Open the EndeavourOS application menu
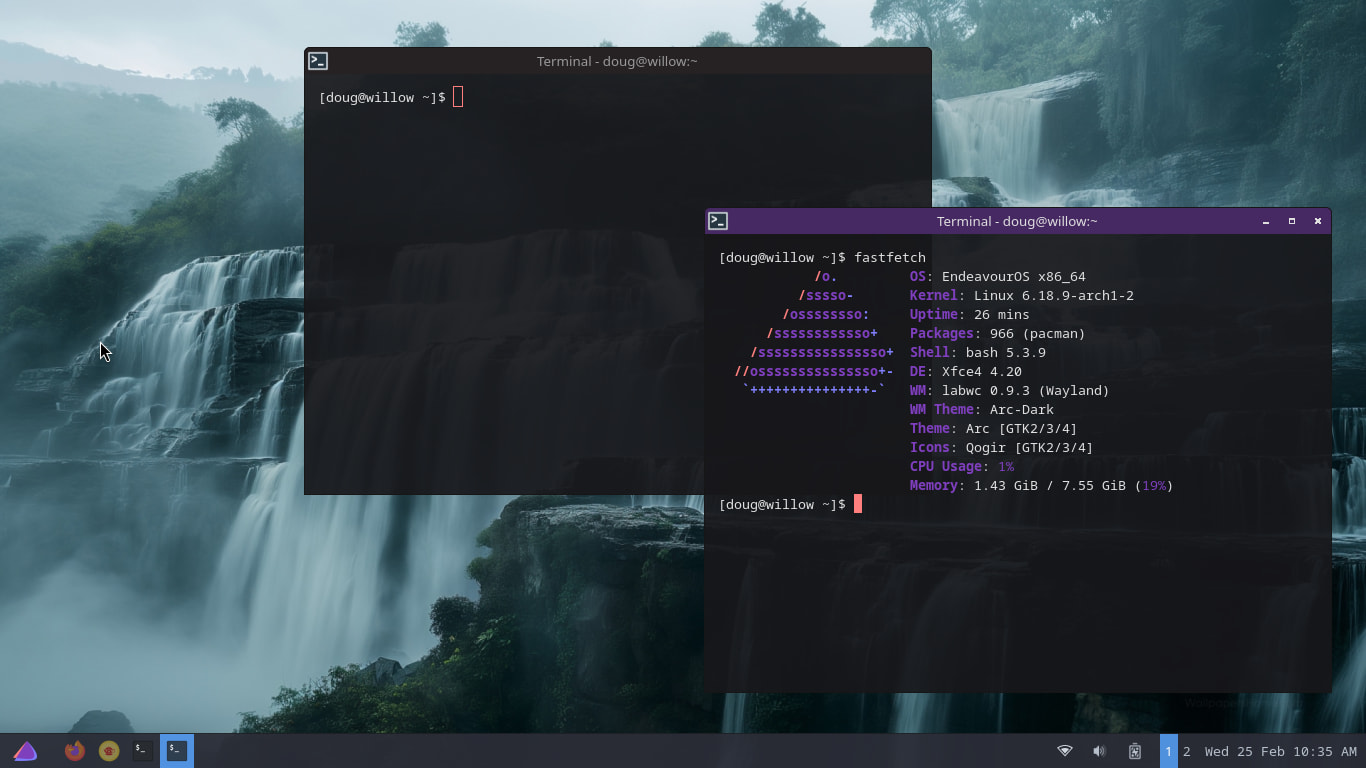Screen dimensions: 1366x768 point(25,751)
